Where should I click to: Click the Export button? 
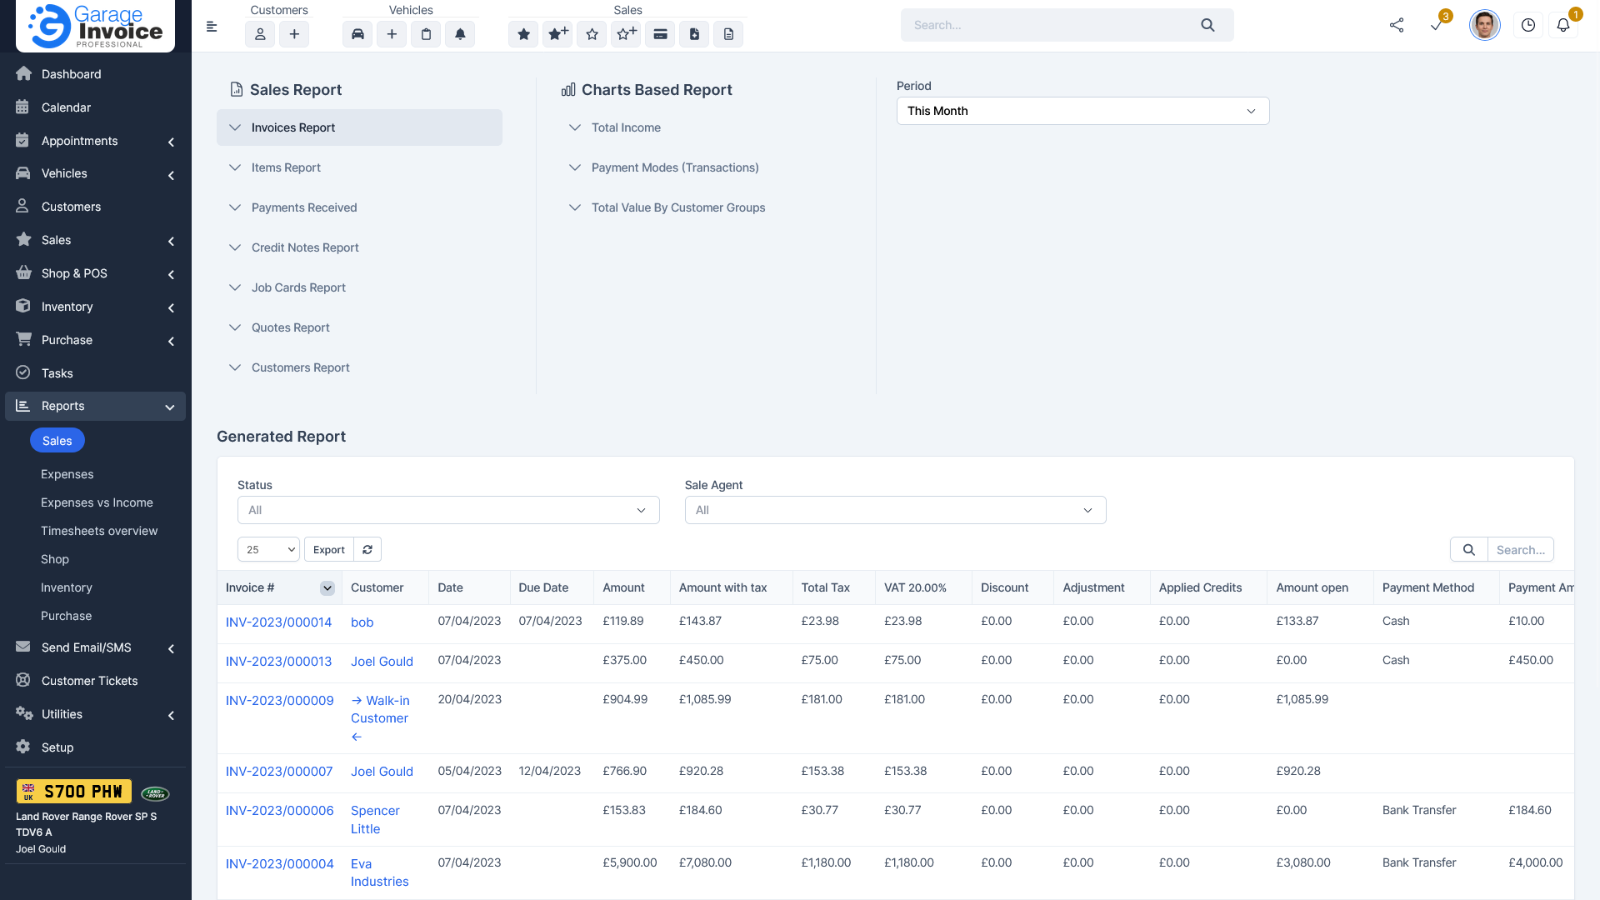click(328, 550)
